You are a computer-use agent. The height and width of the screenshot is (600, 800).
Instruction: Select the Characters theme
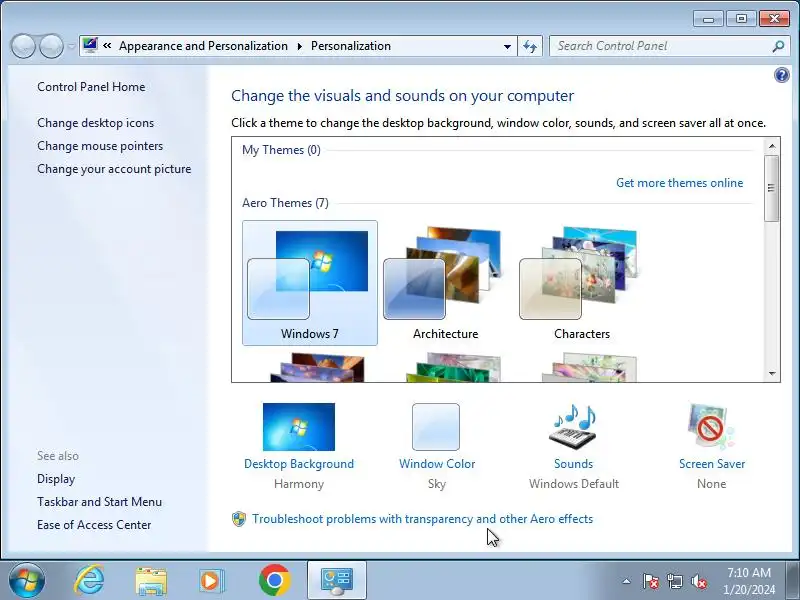(x=582, y=283)
